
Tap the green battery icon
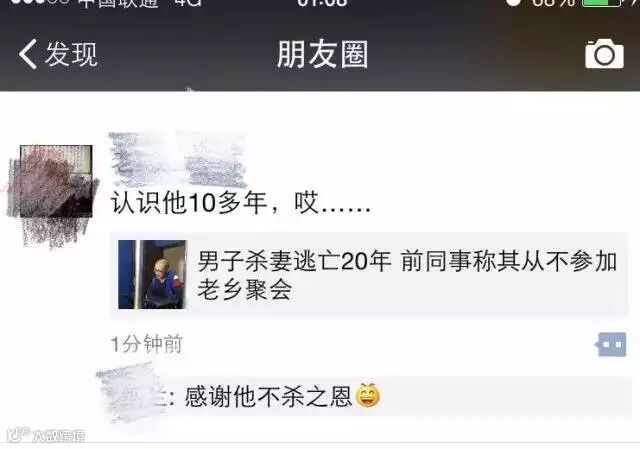pos(602,3)
